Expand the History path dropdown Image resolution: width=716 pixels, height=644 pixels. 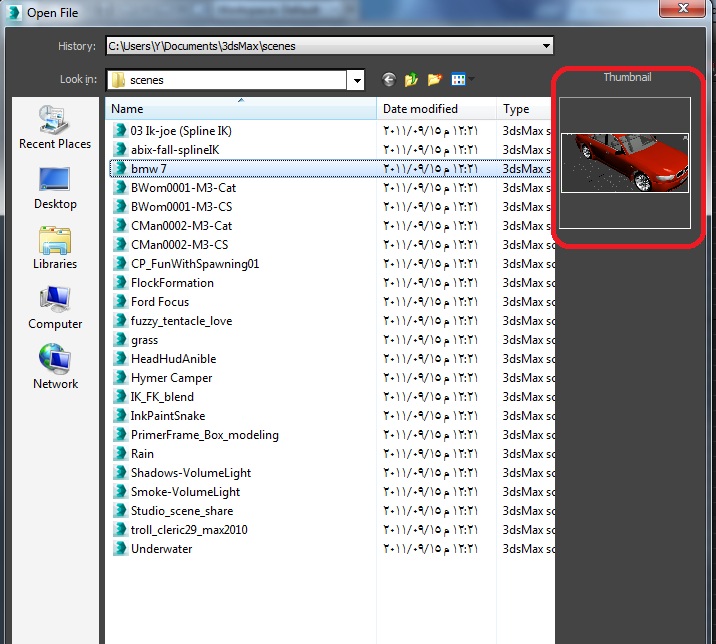546,46
